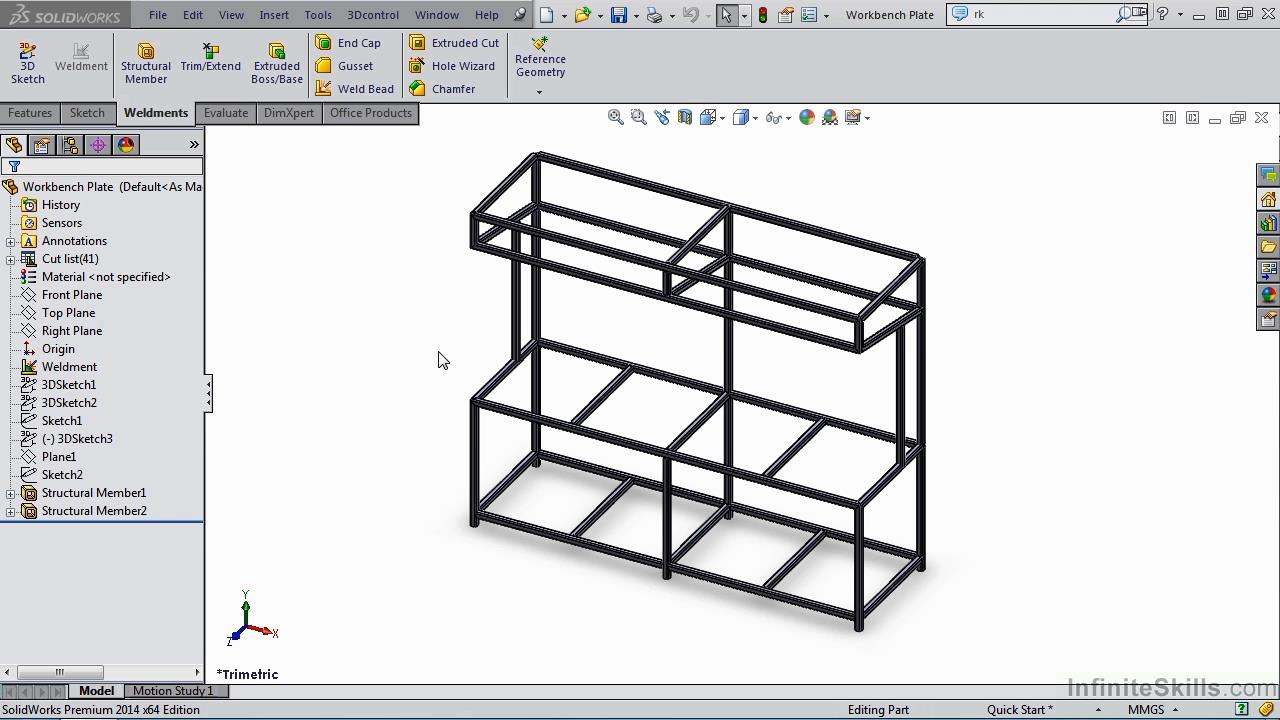Image resolution: width=1280 pixels, height=720 pixels.
Task: Switch to the PropertyManager tab
Action: pos(42,145)
